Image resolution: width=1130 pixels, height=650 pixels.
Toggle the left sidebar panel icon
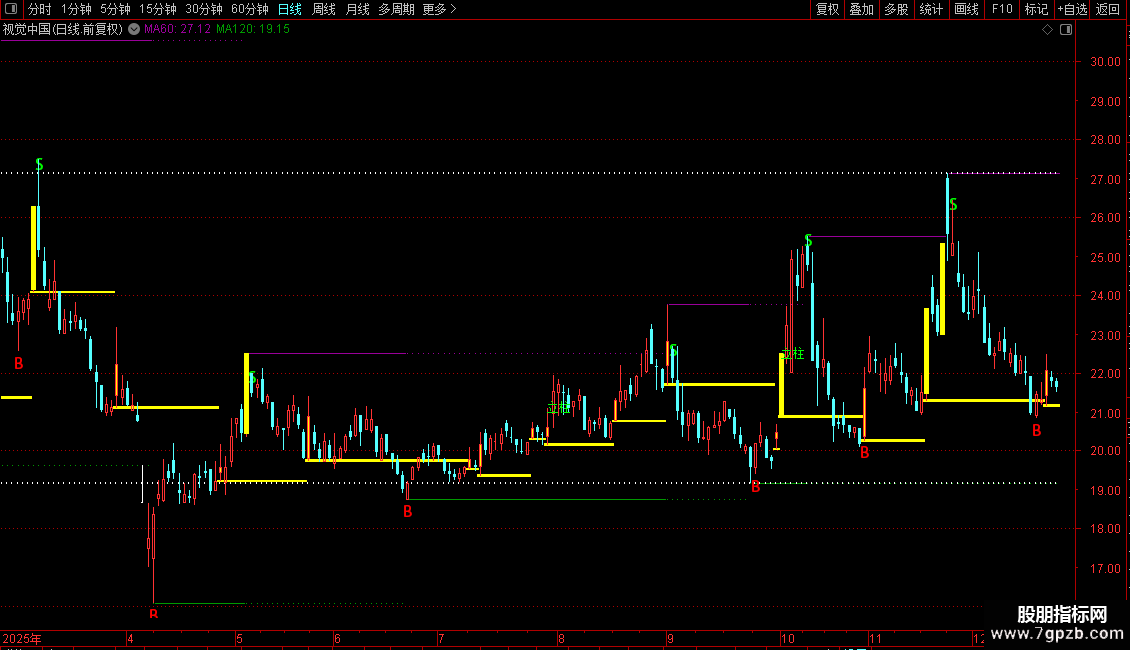[x=11, y=9]
